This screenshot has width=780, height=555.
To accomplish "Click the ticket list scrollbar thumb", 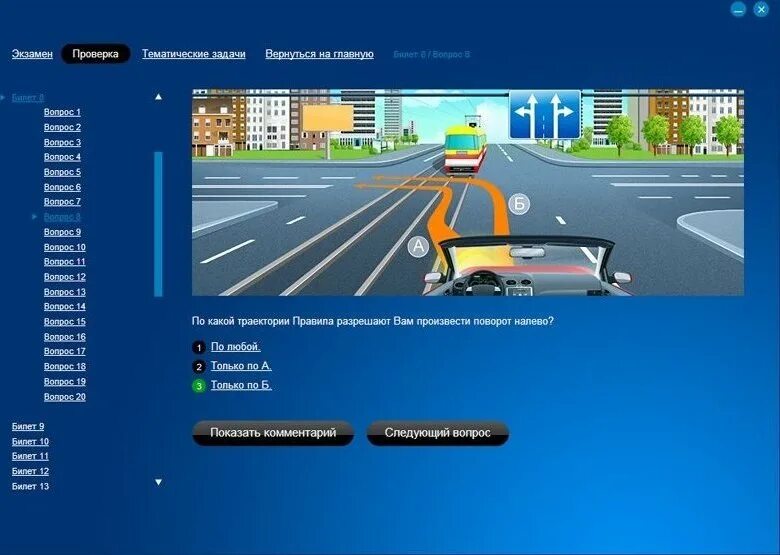I will point(158,224).
